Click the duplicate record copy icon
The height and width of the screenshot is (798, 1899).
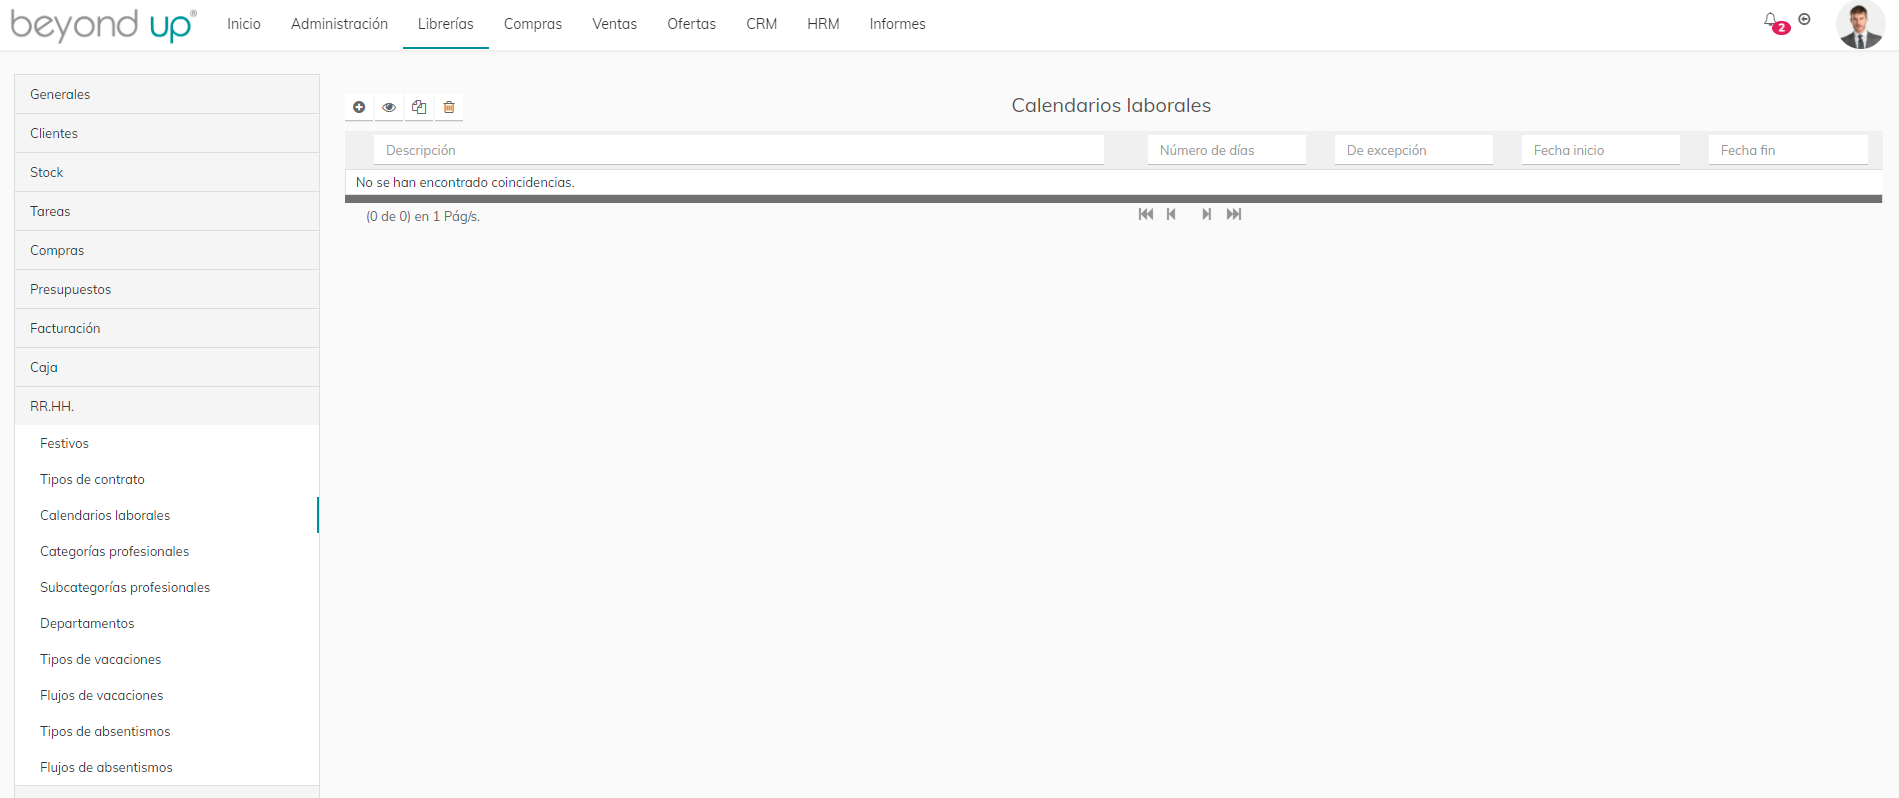point(419,107)
